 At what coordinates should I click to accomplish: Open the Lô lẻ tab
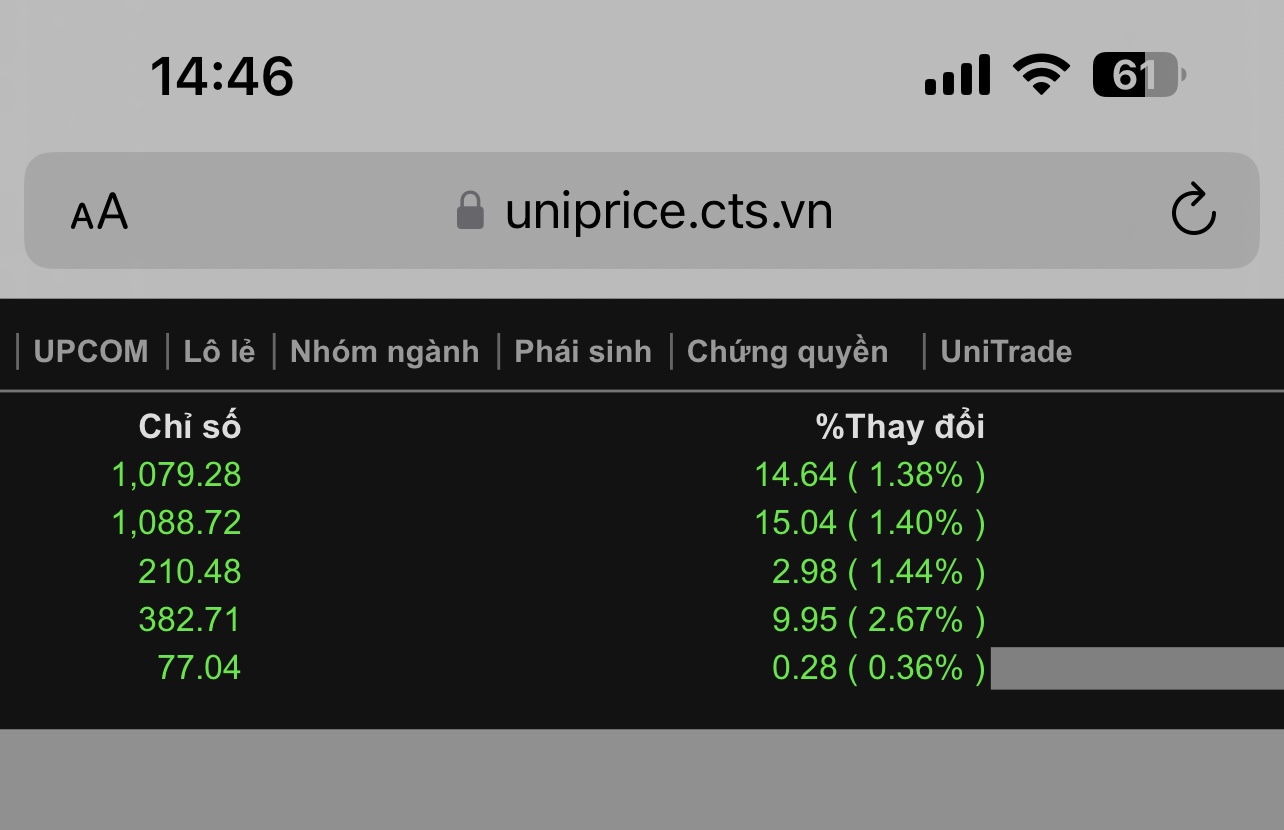219,352
